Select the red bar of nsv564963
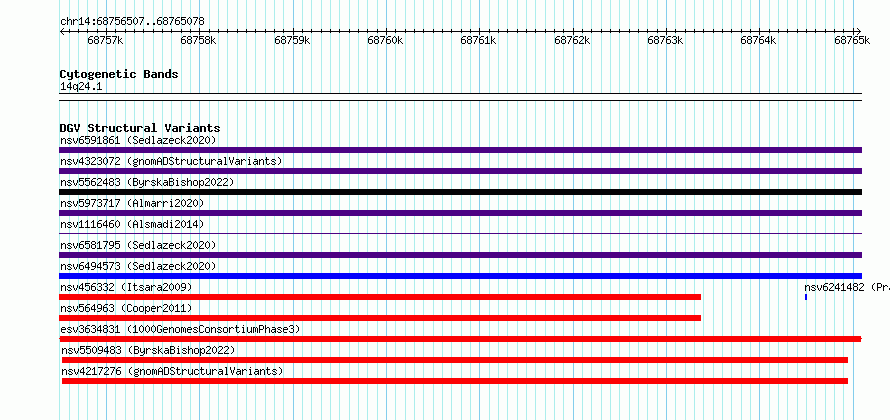 (x=380, y=318)
